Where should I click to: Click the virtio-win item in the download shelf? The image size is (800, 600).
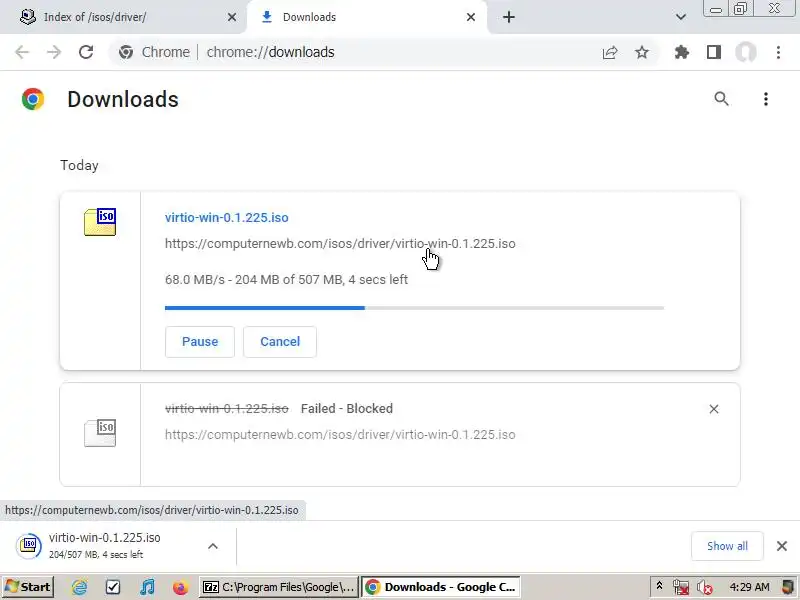105,545
